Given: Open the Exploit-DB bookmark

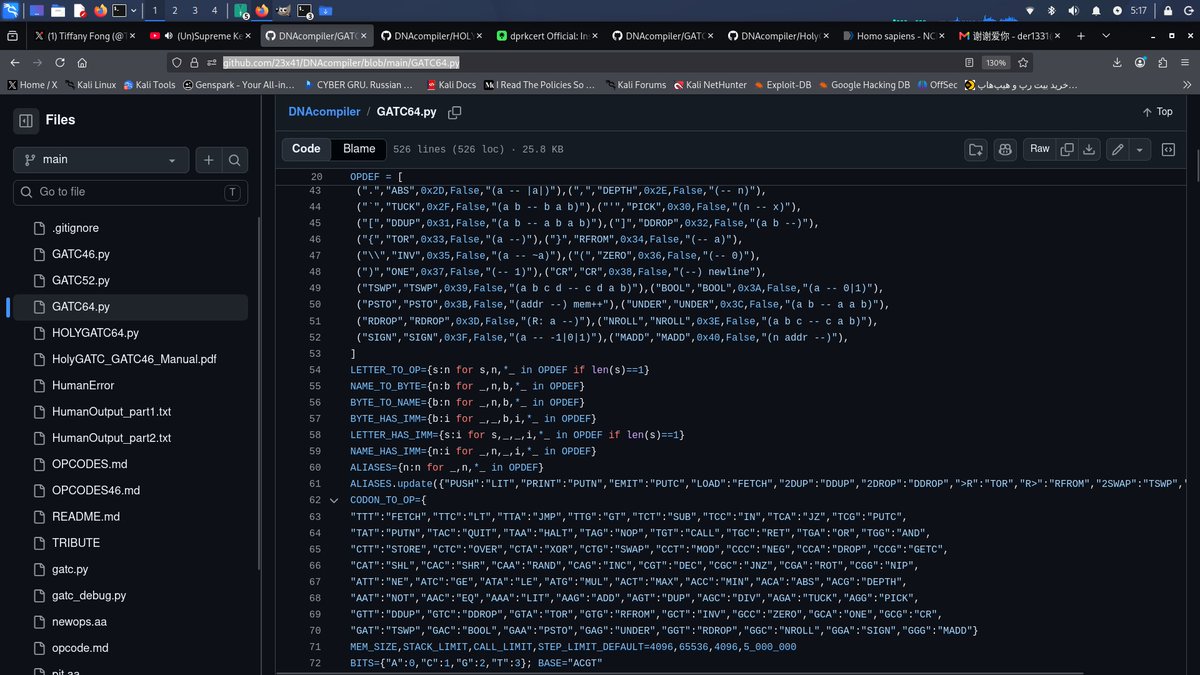Looking at the screenshot, I should 783,85.
